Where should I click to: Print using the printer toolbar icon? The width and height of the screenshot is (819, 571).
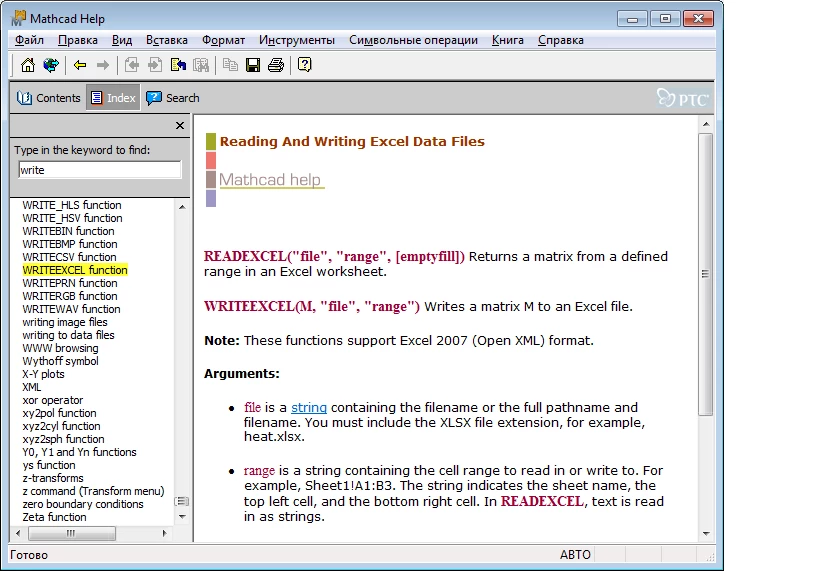click(276, 65)
